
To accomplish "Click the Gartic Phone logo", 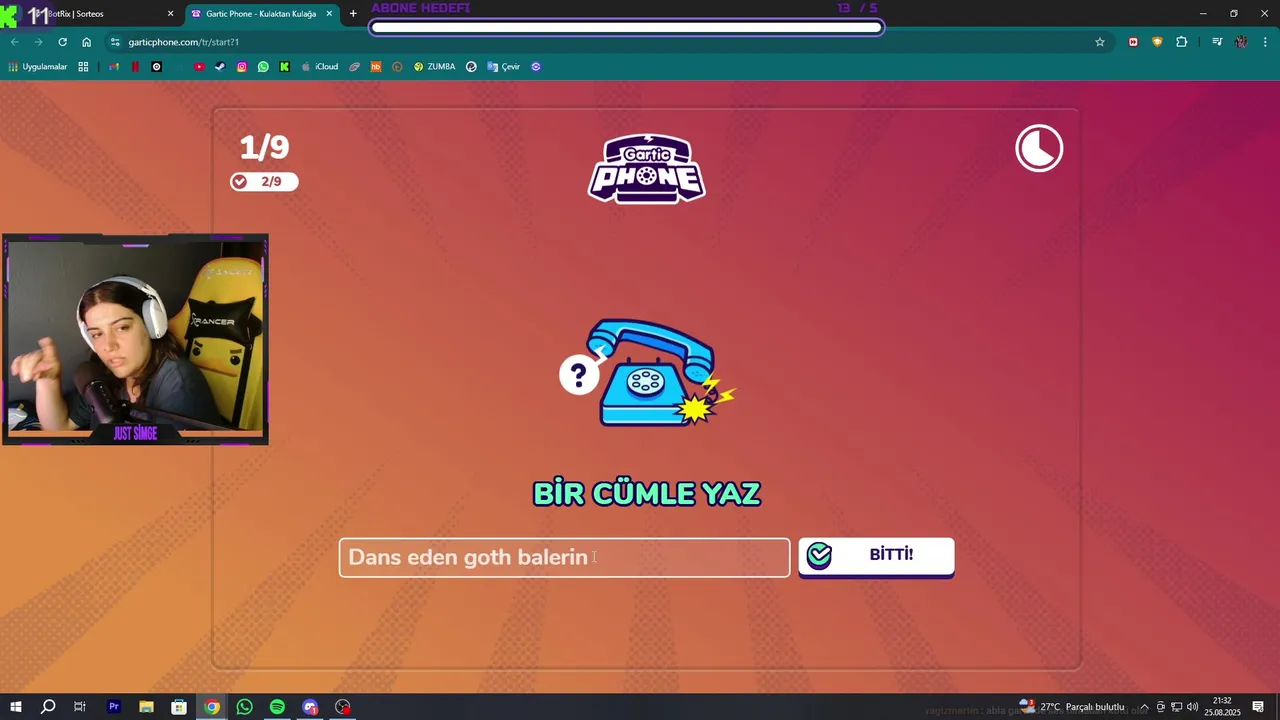I will click(x=646, y=169).
